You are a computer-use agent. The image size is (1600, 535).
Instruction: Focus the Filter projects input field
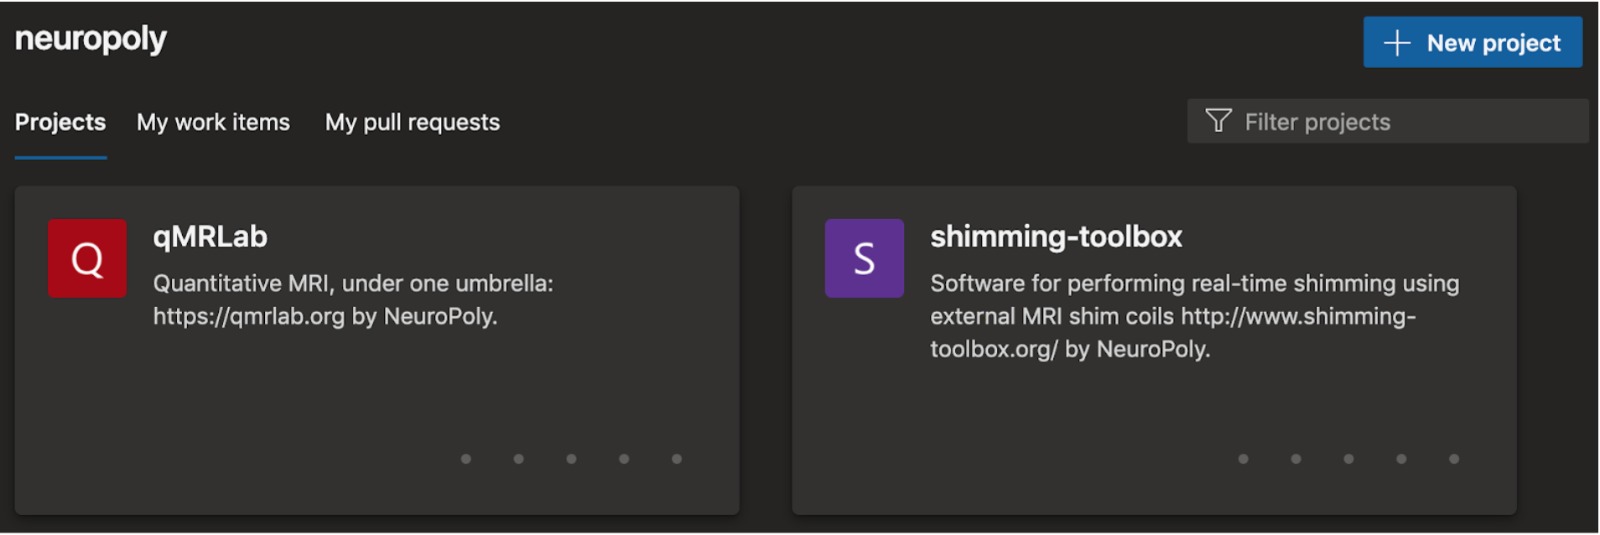click(x=1387, y=121)
